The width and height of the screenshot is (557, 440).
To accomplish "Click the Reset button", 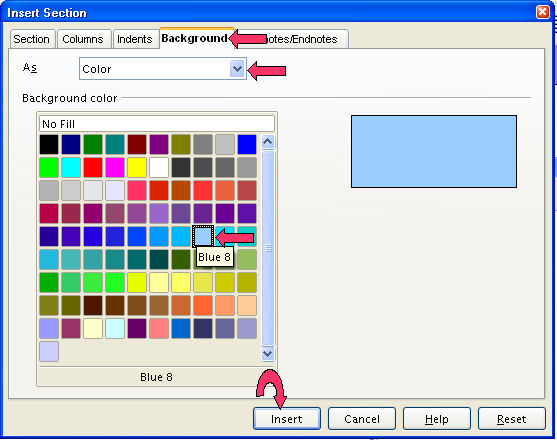I will (x=512, y=419).
